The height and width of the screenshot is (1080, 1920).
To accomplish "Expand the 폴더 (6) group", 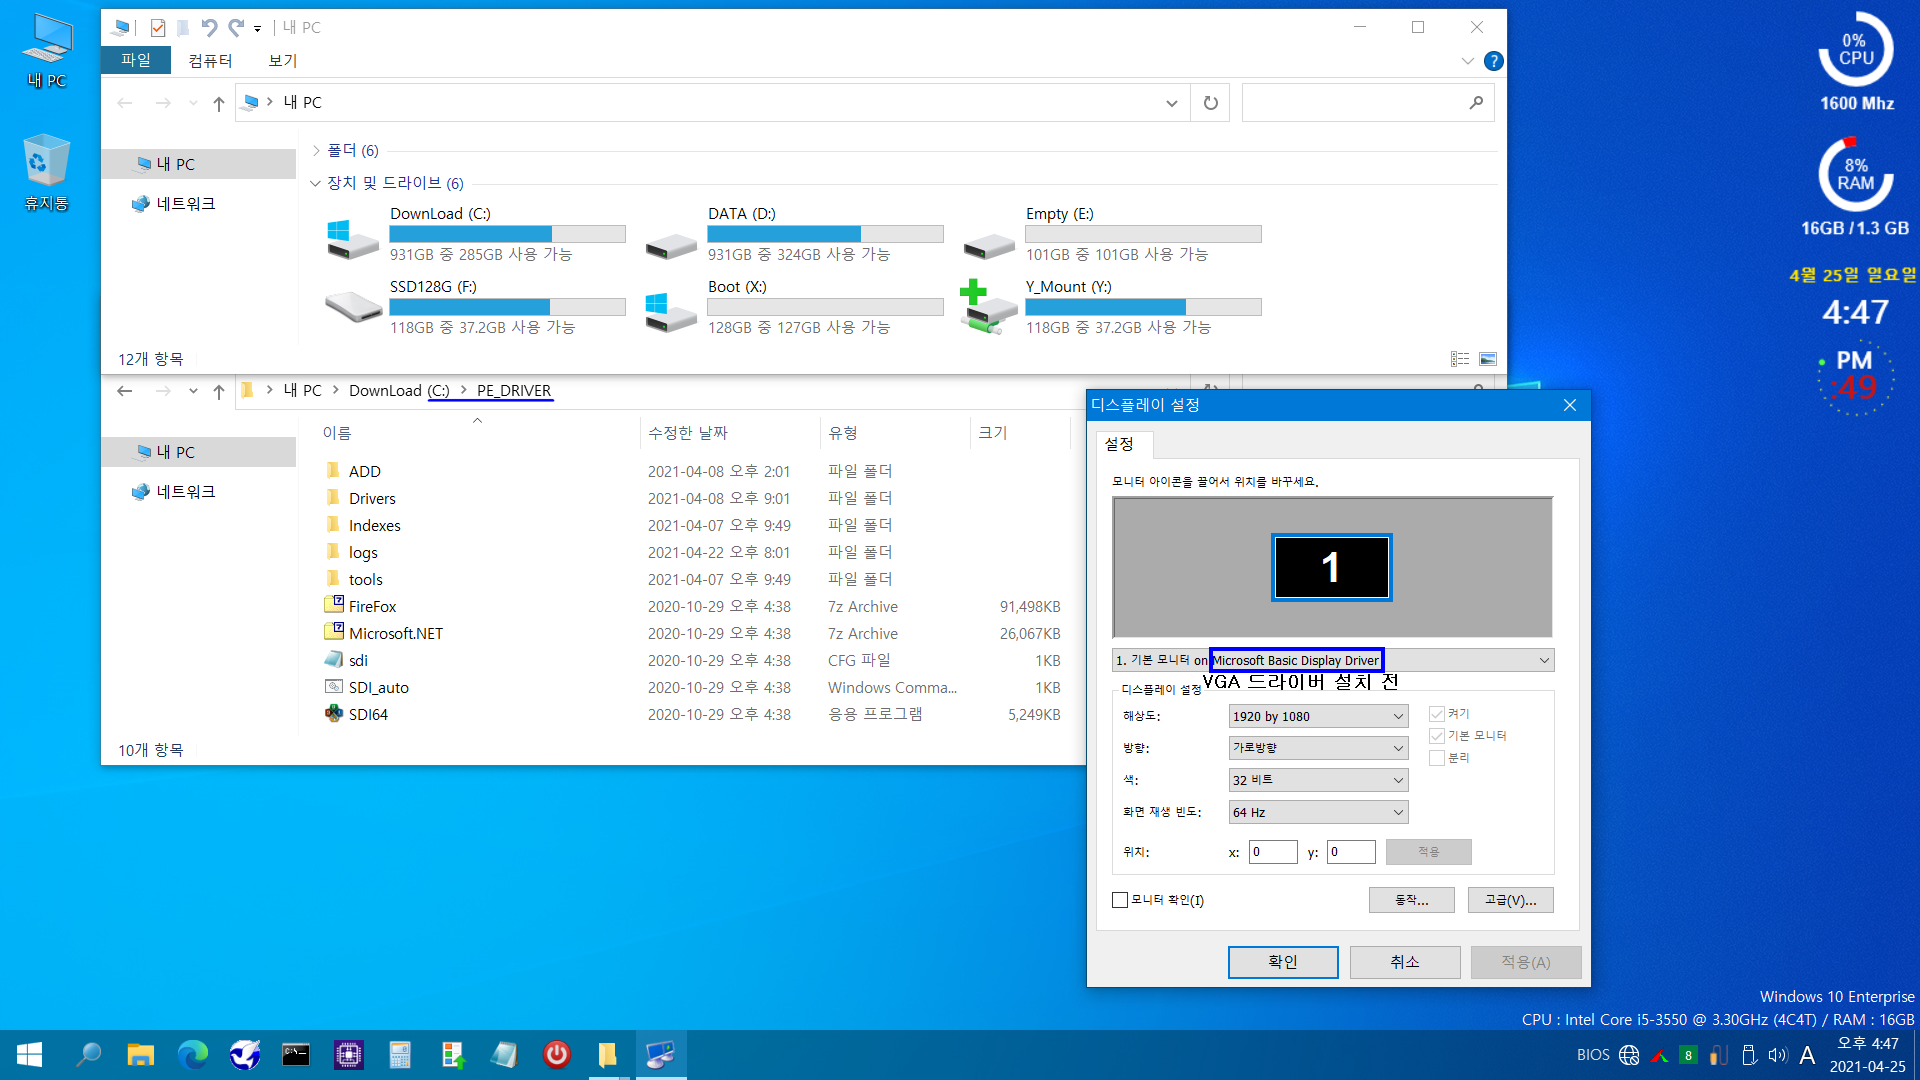I will pyautogui.click(x=316, y=151).
